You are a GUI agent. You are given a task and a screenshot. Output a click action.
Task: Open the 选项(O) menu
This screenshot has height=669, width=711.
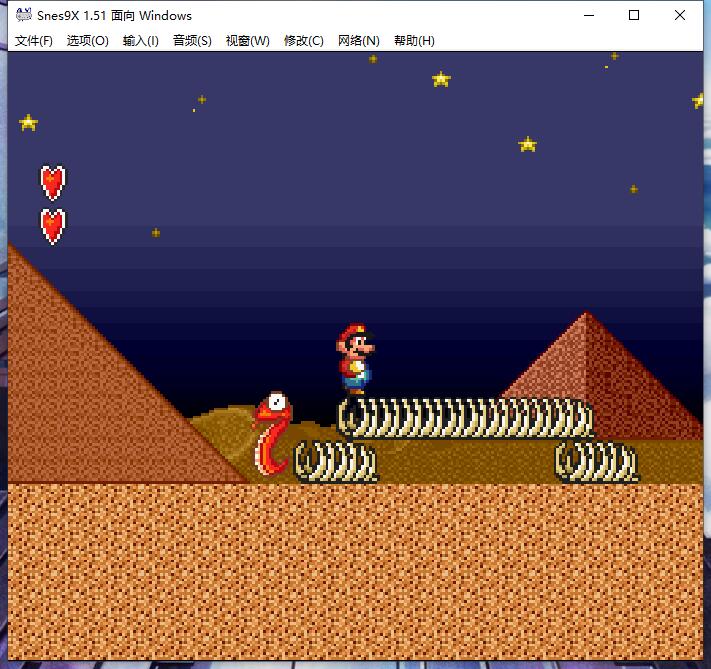[x=88, y=41]
